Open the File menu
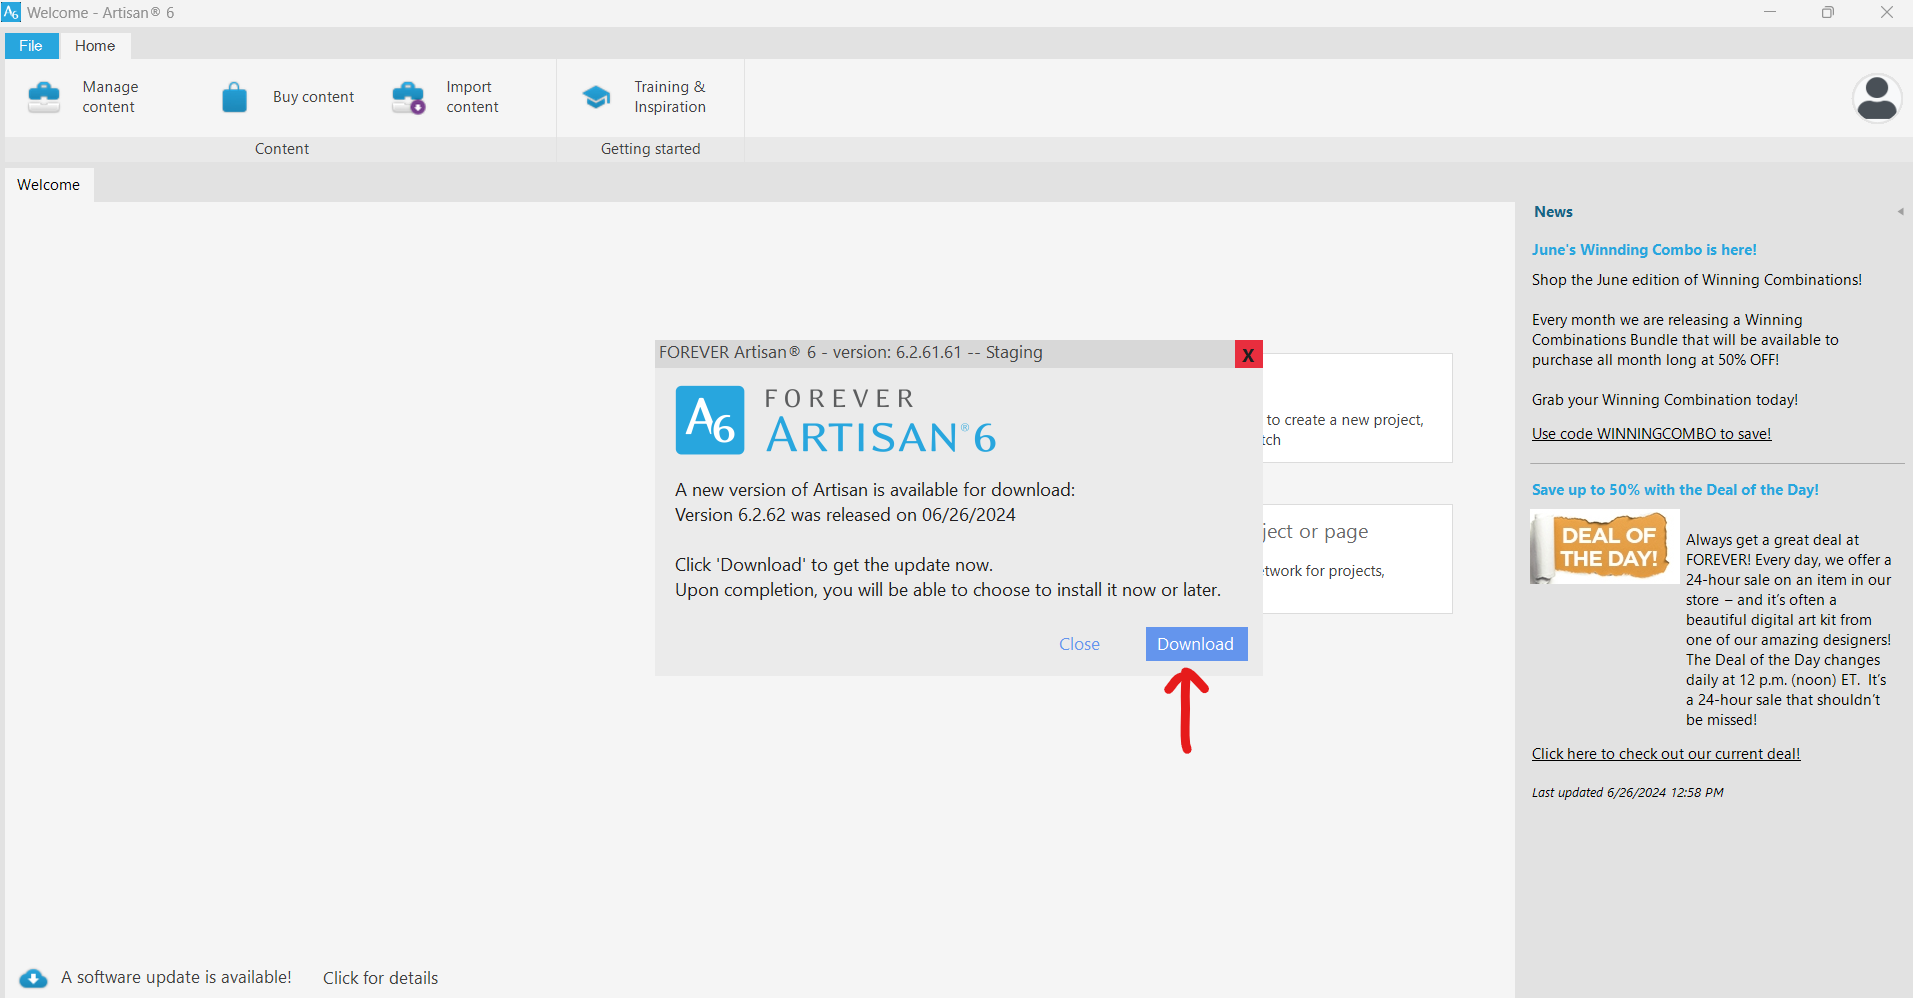The image size is (1913, 998). [31, 46]
